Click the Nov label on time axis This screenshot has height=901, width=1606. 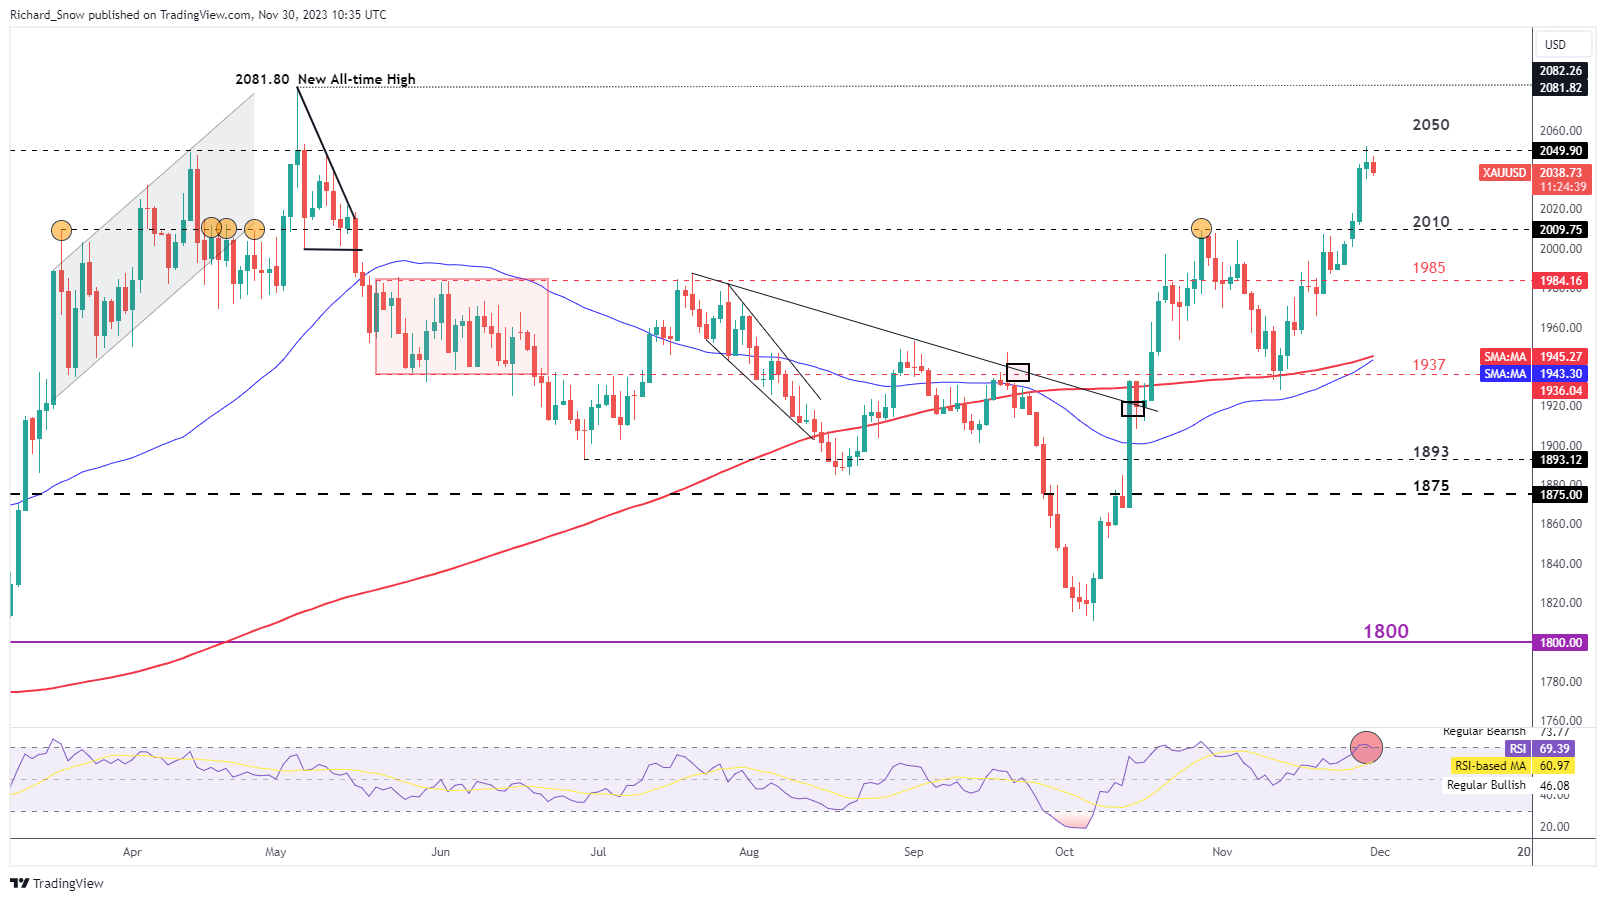pyautogui.click(x=1222, y=852)
